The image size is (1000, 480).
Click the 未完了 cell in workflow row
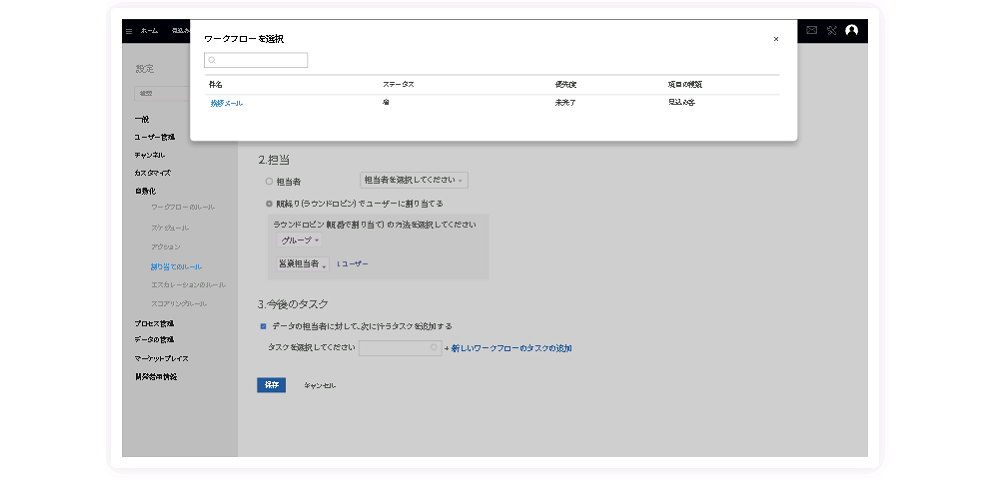click(x=565, y=103)
